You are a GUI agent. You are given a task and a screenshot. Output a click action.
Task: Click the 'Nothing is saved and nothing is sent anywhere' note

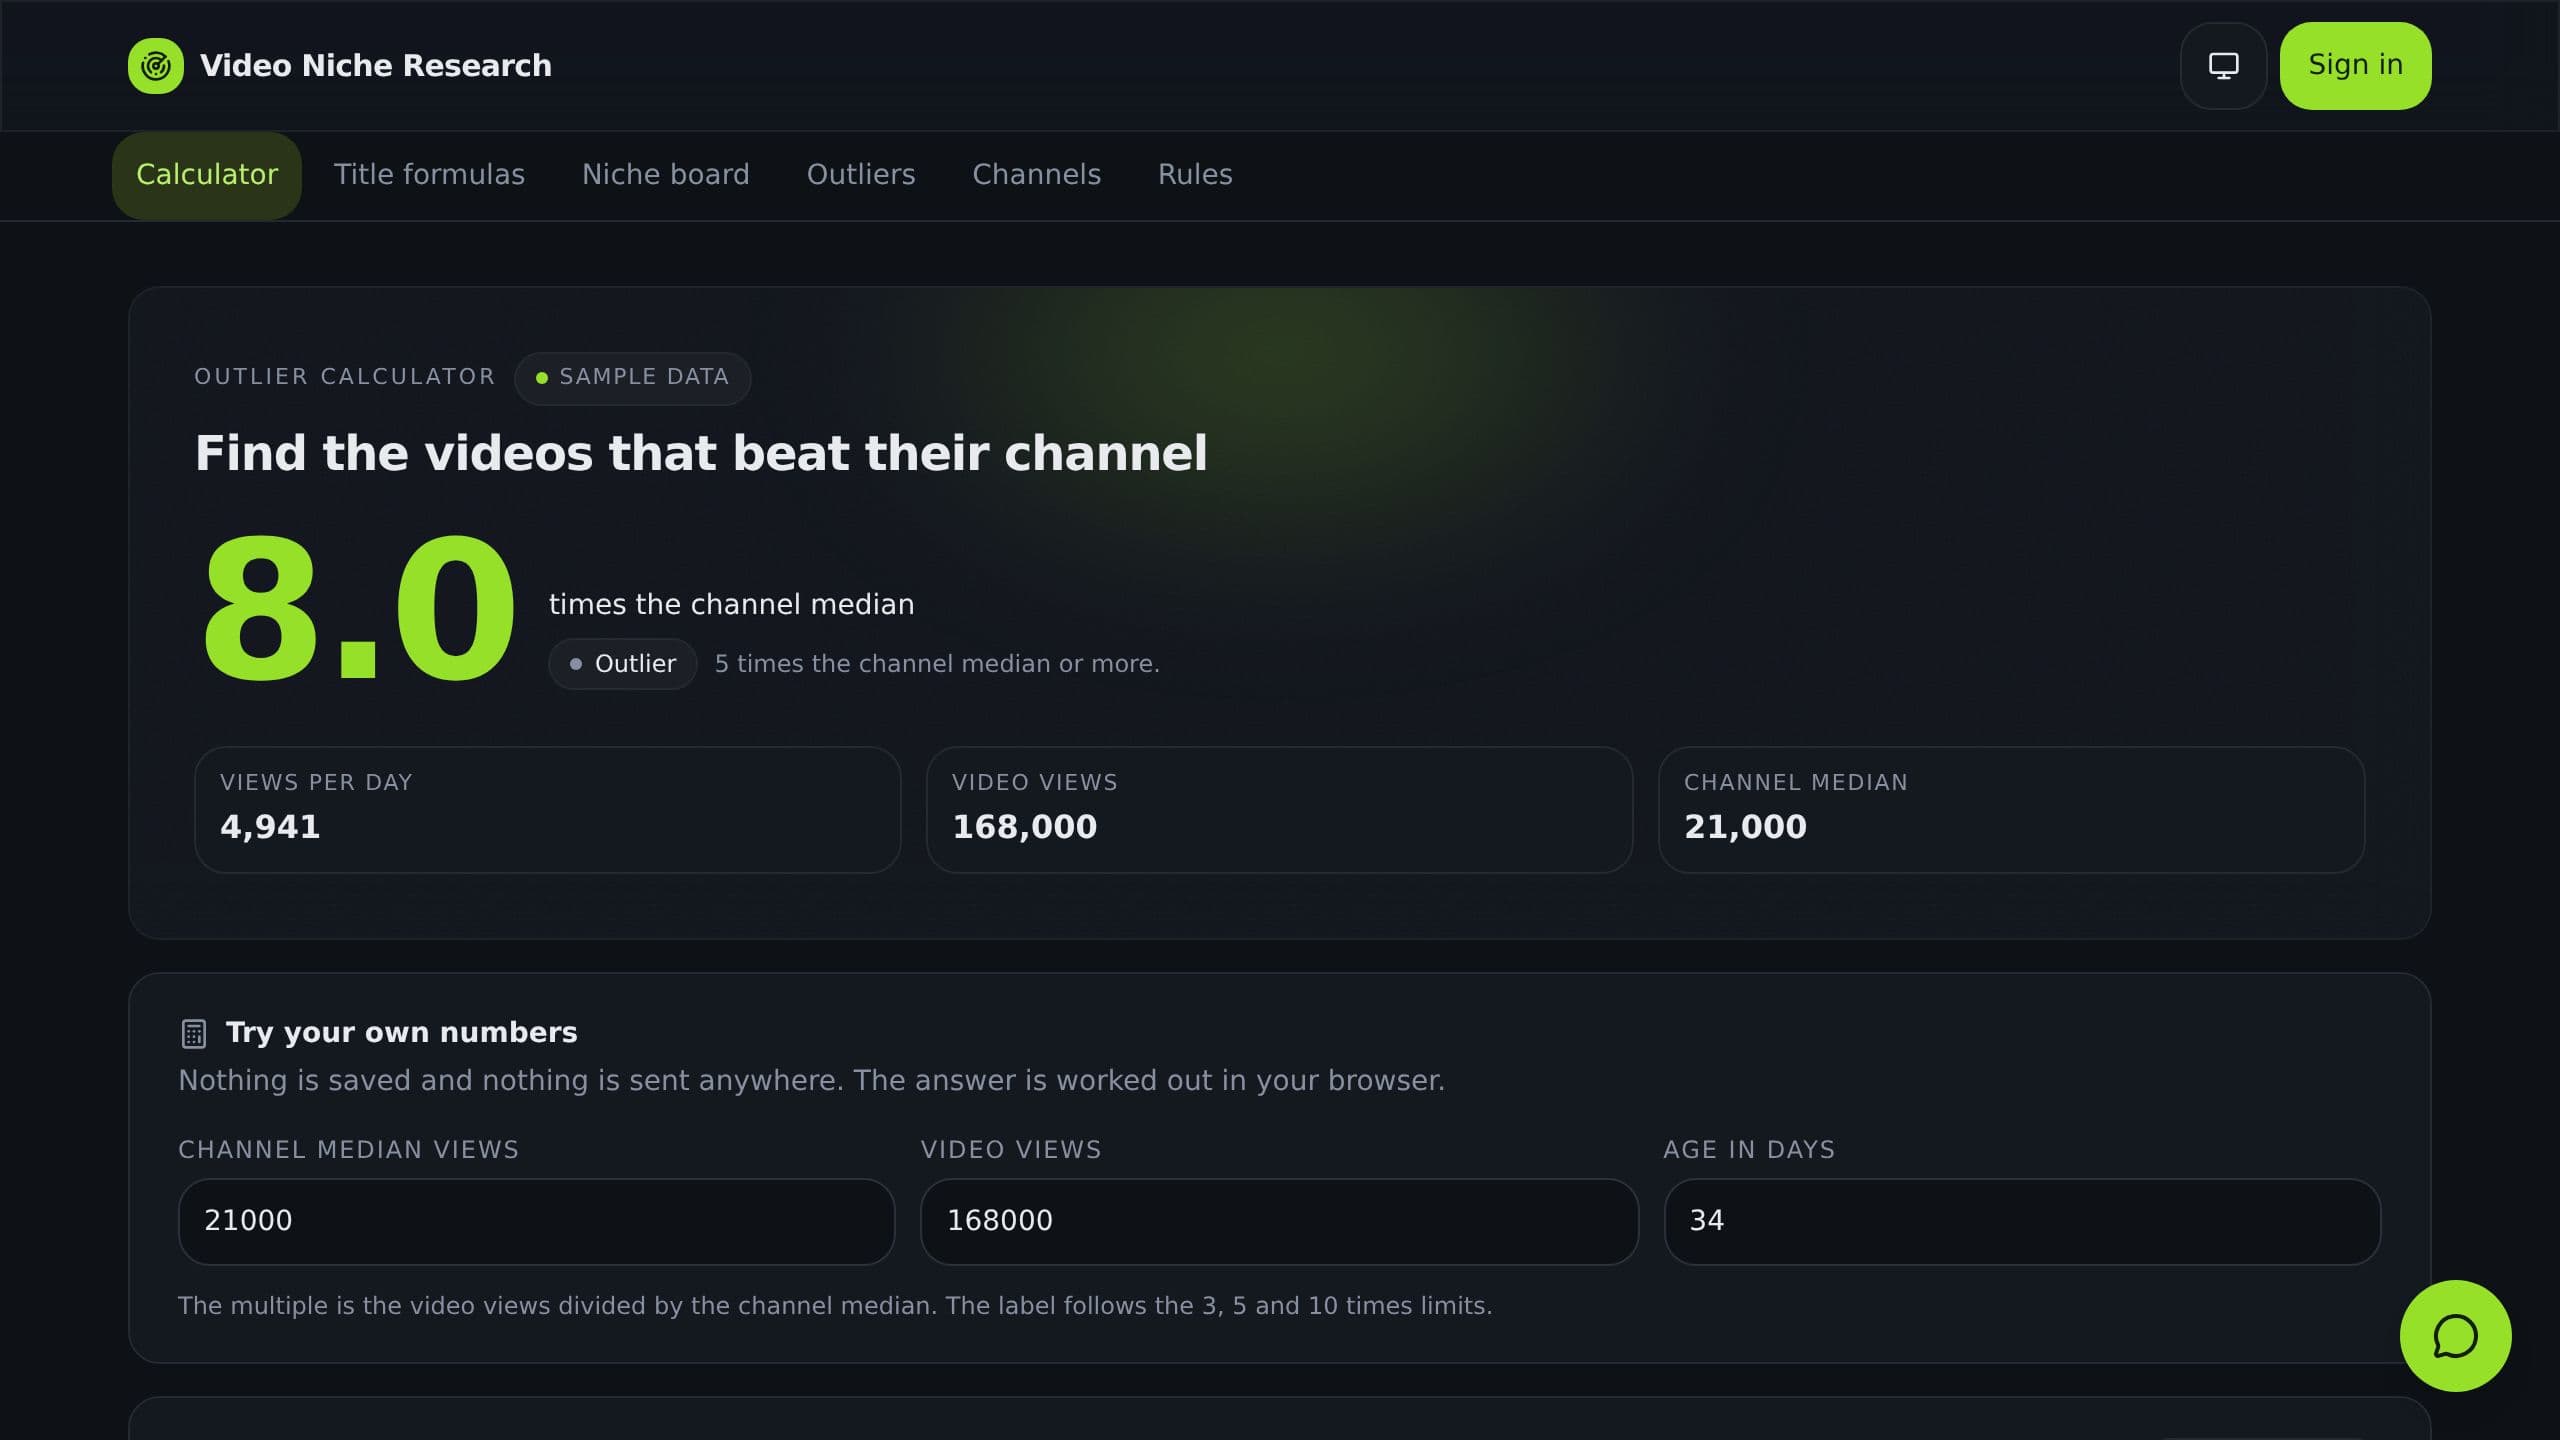(811, 1081)
